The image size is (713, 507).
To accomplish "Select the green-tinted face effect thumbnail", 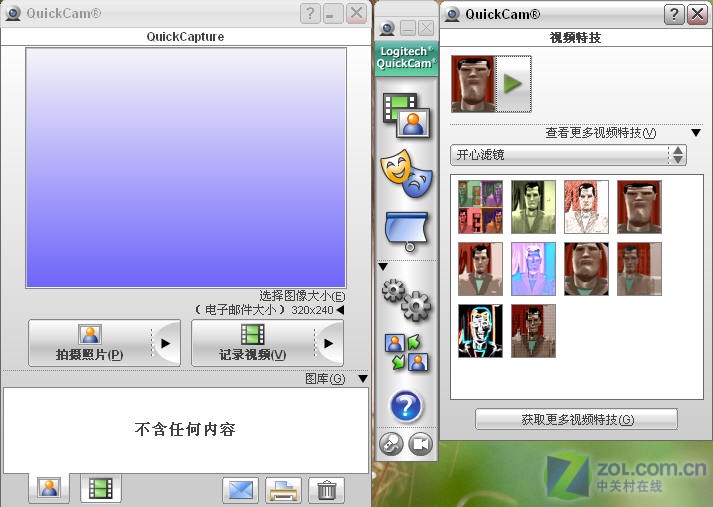I will pos(533,207).
